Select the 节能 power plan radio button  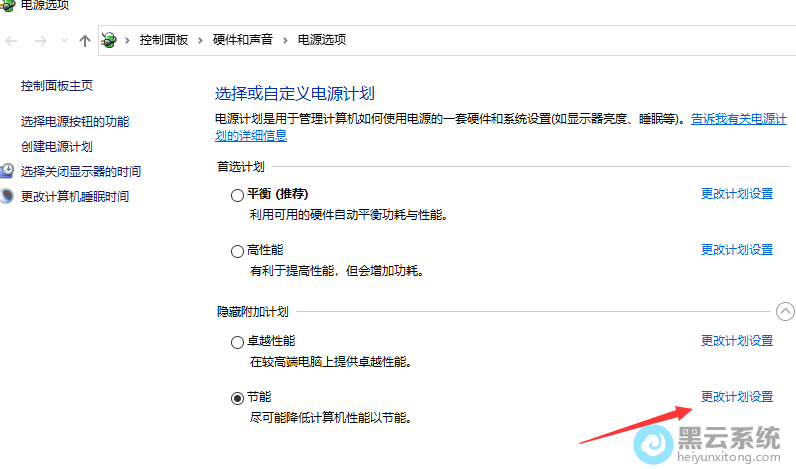pos(237,398)
